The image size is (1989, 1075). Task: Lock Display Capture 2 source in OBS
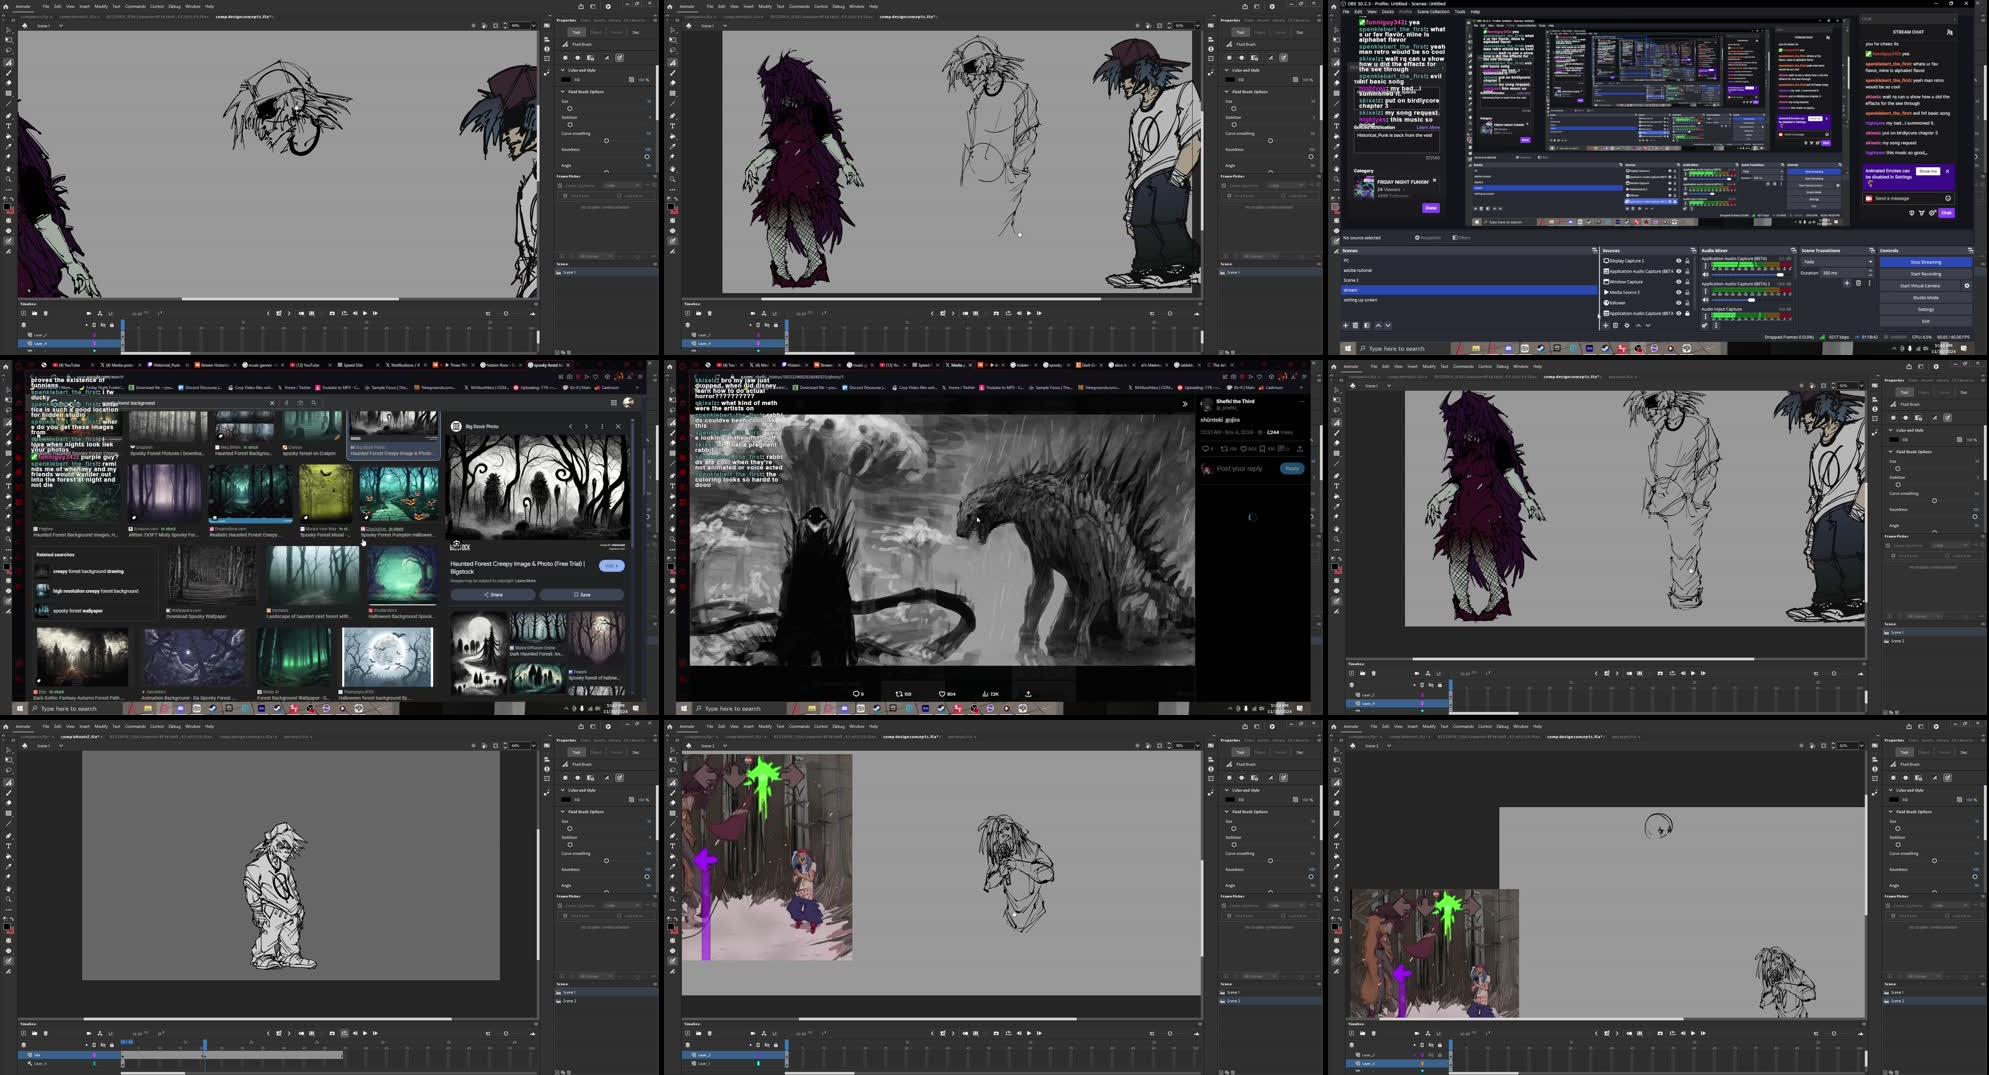click(1687, 260)
